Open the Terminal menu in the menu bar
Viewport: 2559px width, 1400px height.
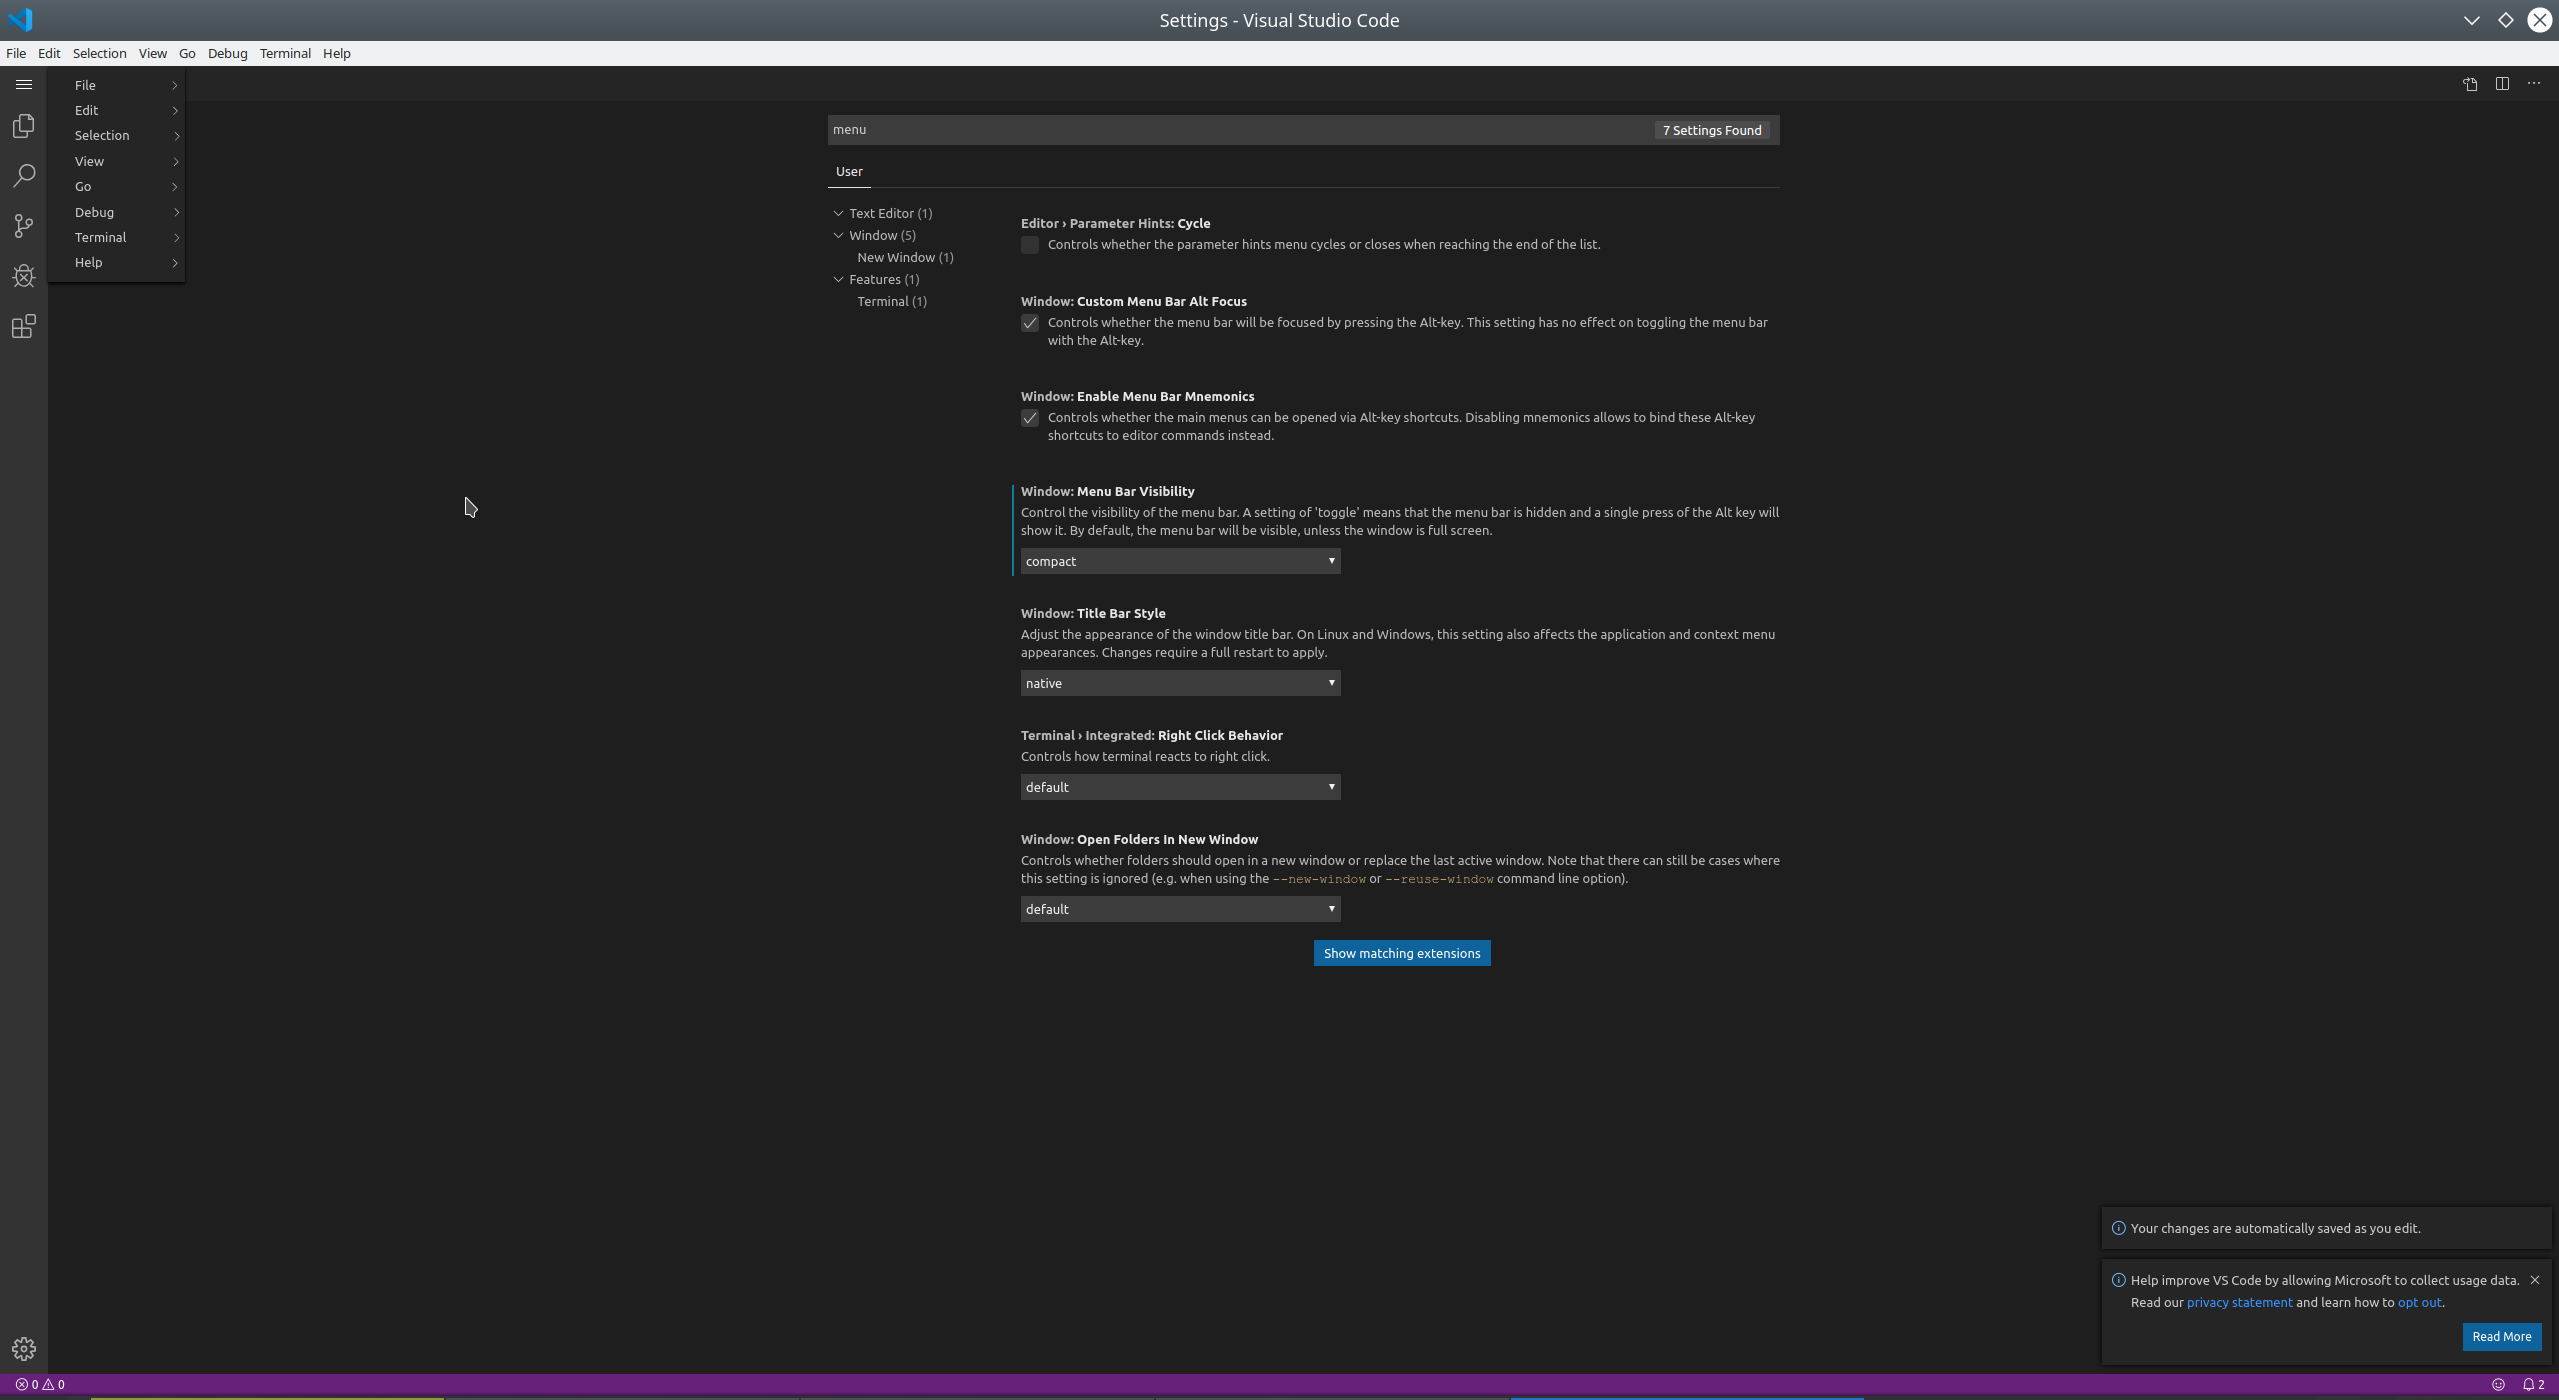[x=284, y=53]
